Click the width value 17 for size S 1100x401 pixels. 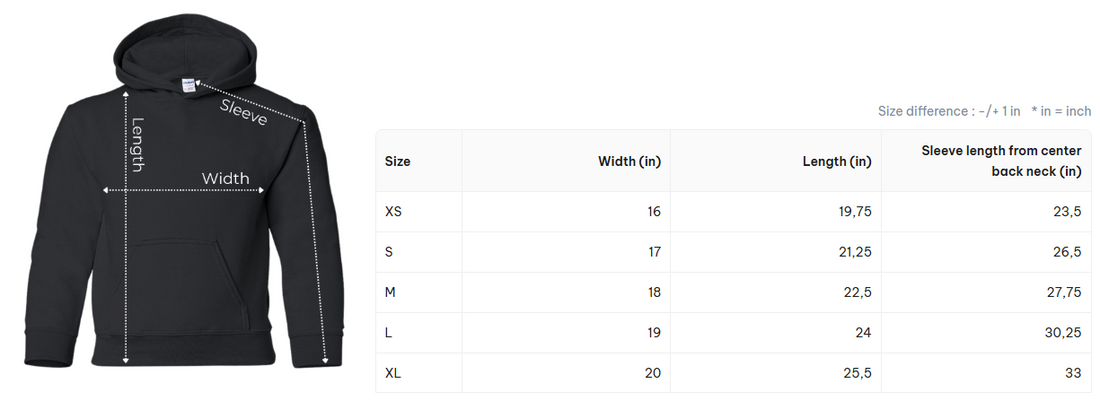pos(654,252)
